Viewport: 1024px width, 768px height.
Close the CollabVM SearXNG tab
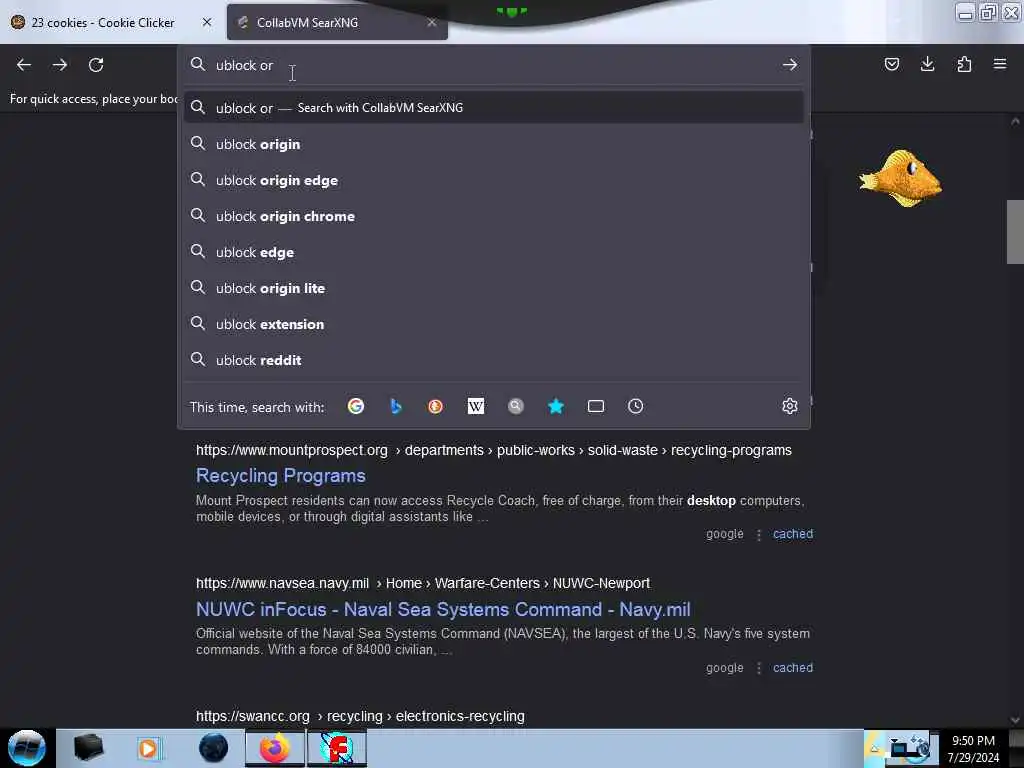[x=432, y=22]
